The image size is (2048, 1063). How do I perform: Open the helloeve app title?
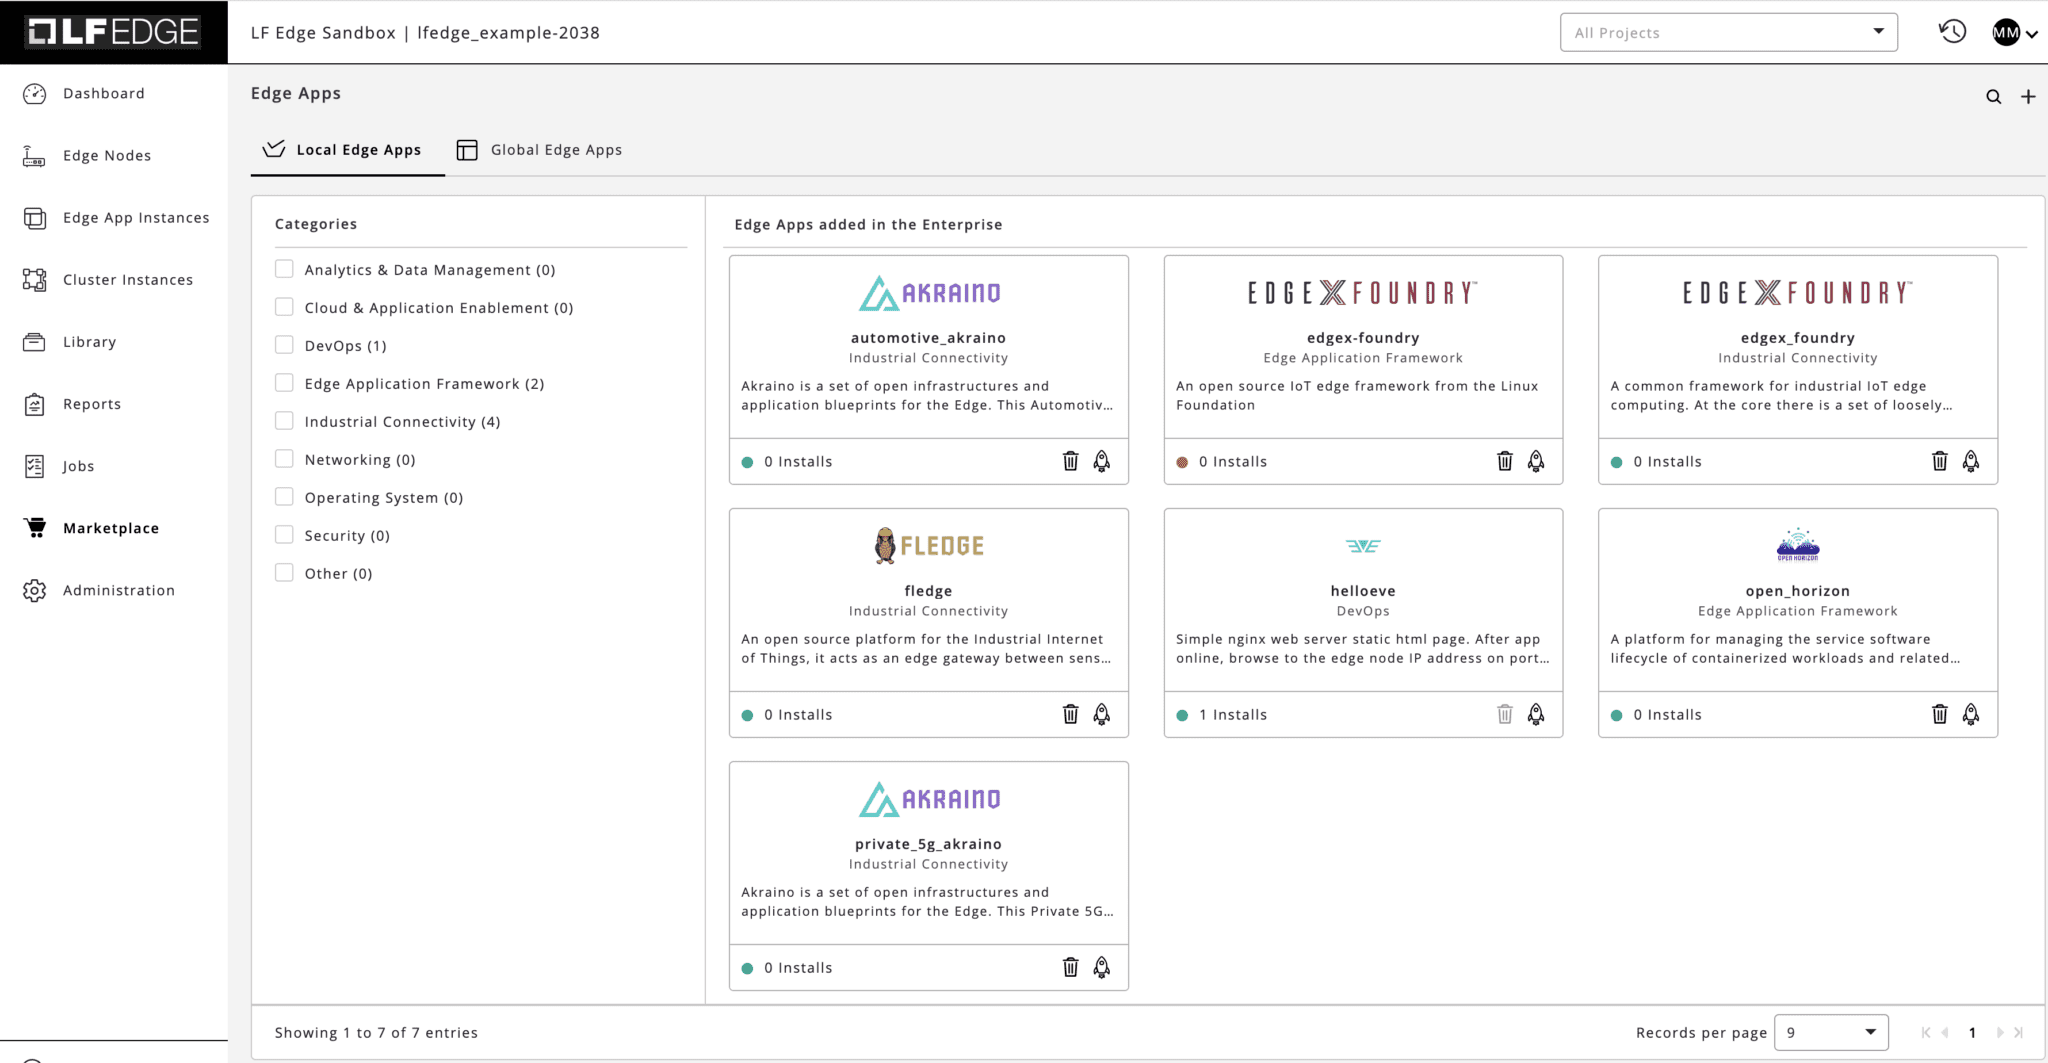(x=1362, y=591)
